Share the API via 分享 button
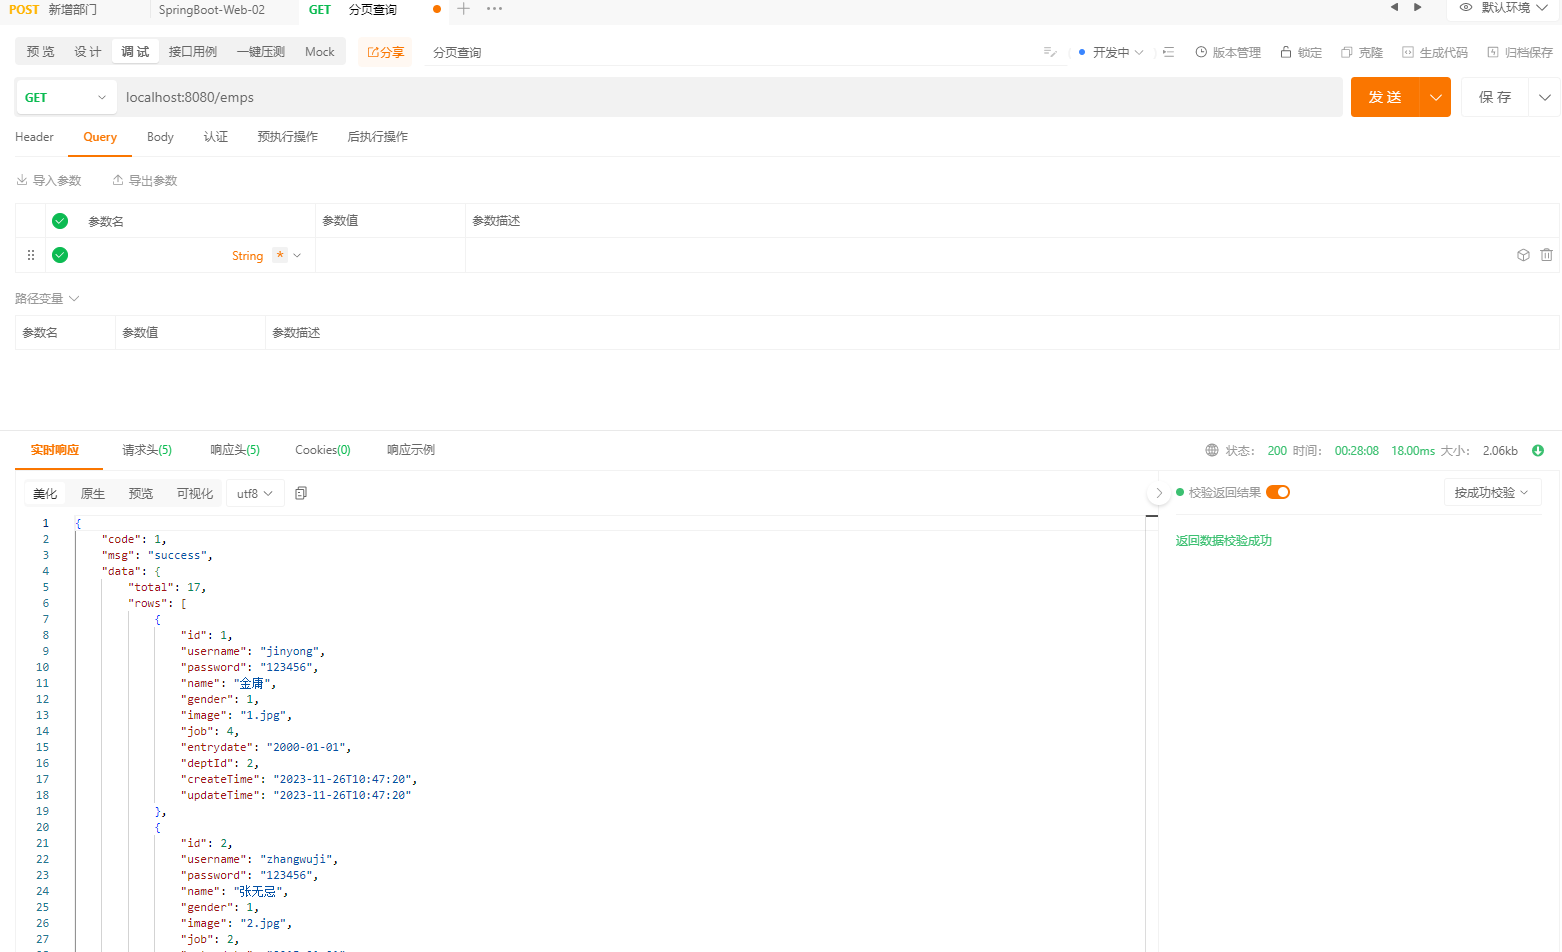The image size is (1562, 952). pyautogui.click(x=385, y=51)
